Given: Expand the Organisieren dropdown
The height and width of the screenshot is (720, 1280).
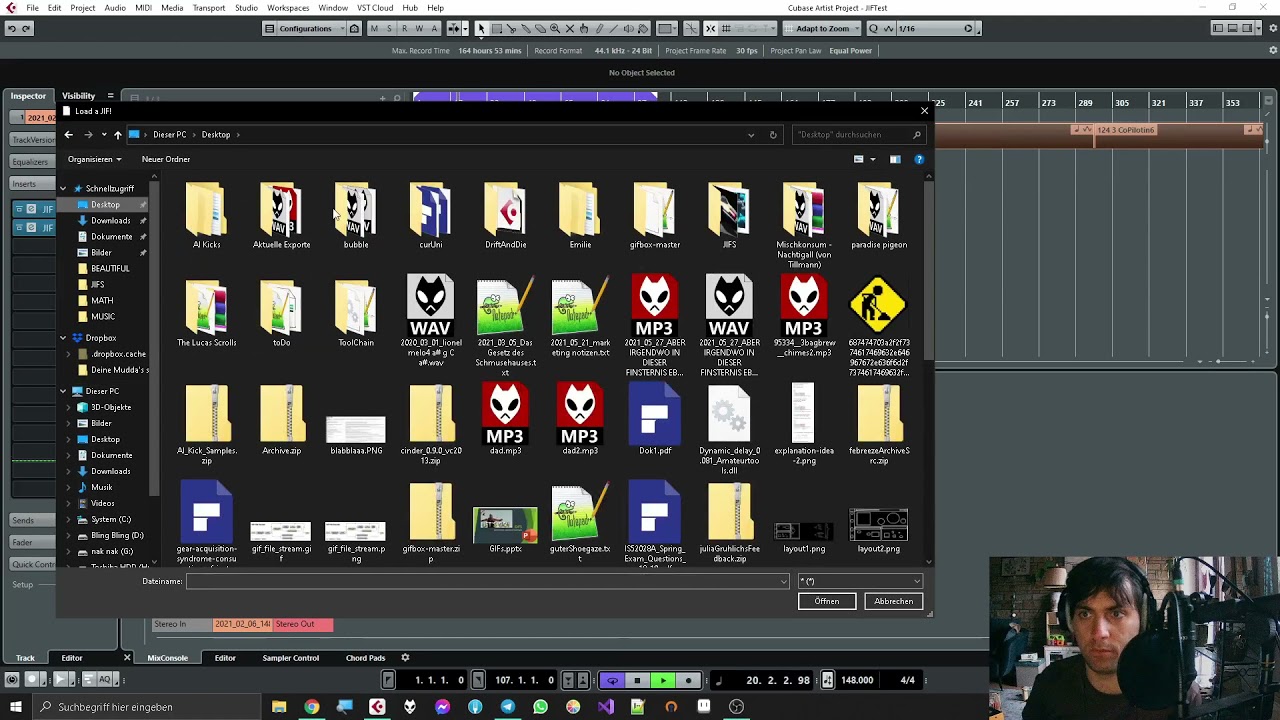Looking at the screenshot, I should (94, 159).
